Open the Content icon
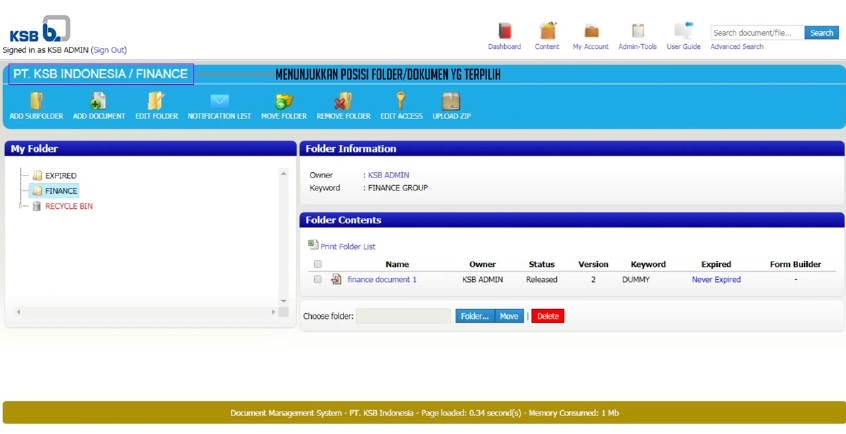846x434 pixels. coord(548,31)
